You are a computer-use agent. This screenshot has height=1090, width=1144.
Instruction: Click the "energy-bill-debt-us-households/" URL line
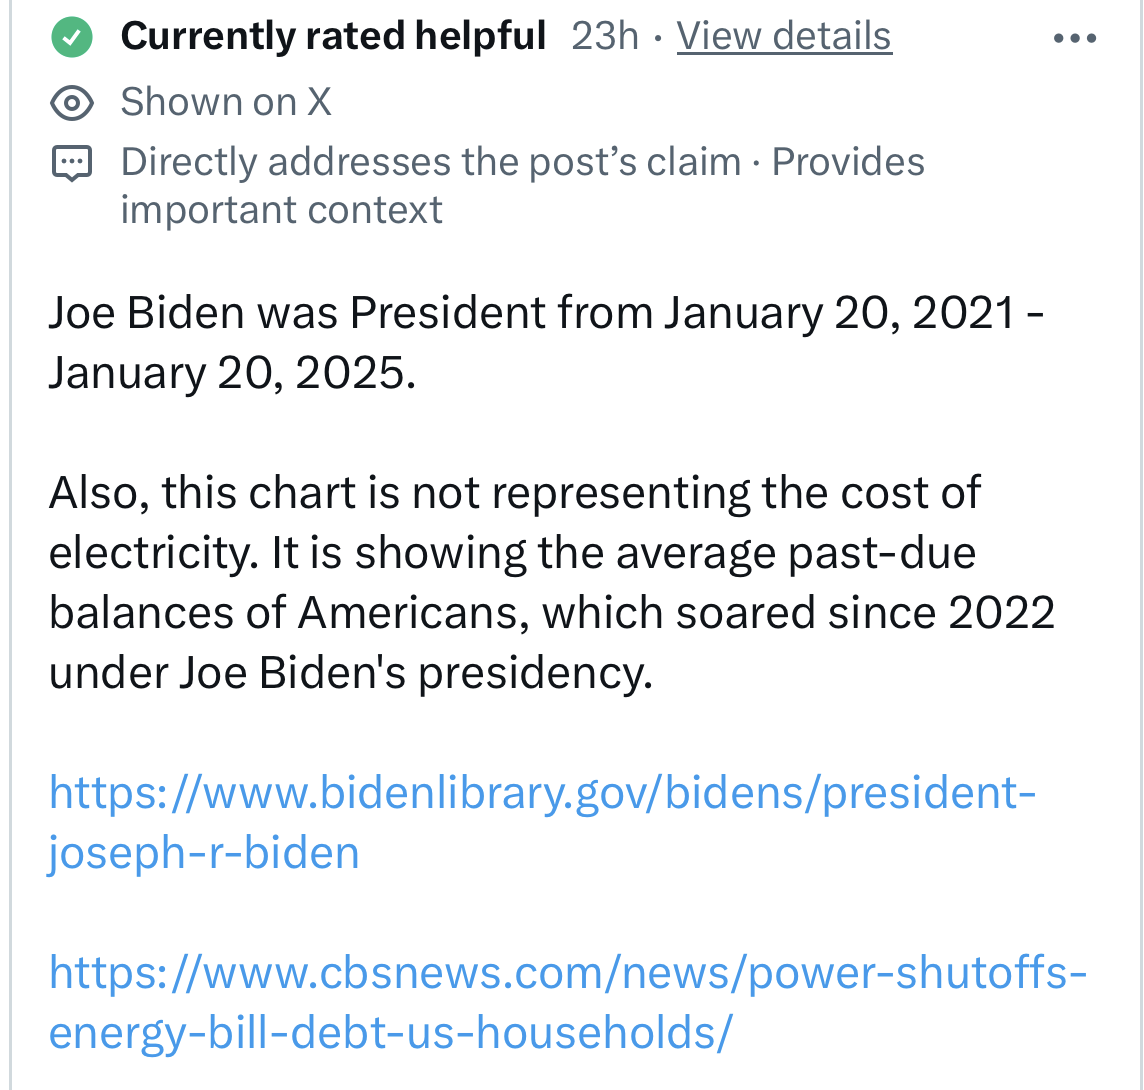[391, 1031]
